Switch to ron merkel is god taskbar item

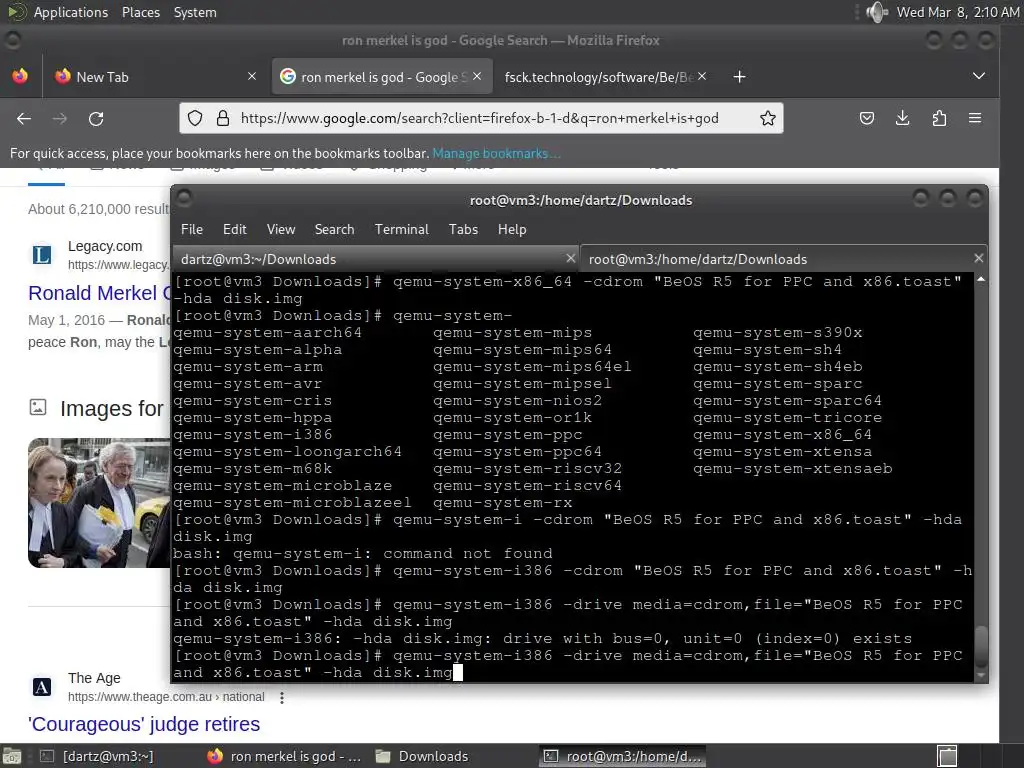point(284,756)
